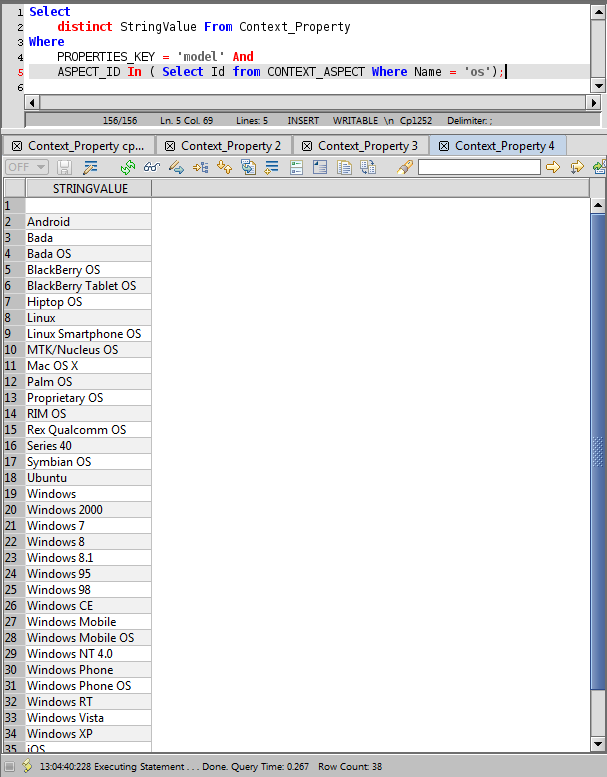Close the Context_Property 4 tab
607x777 pixels.
tap(444, 146)
